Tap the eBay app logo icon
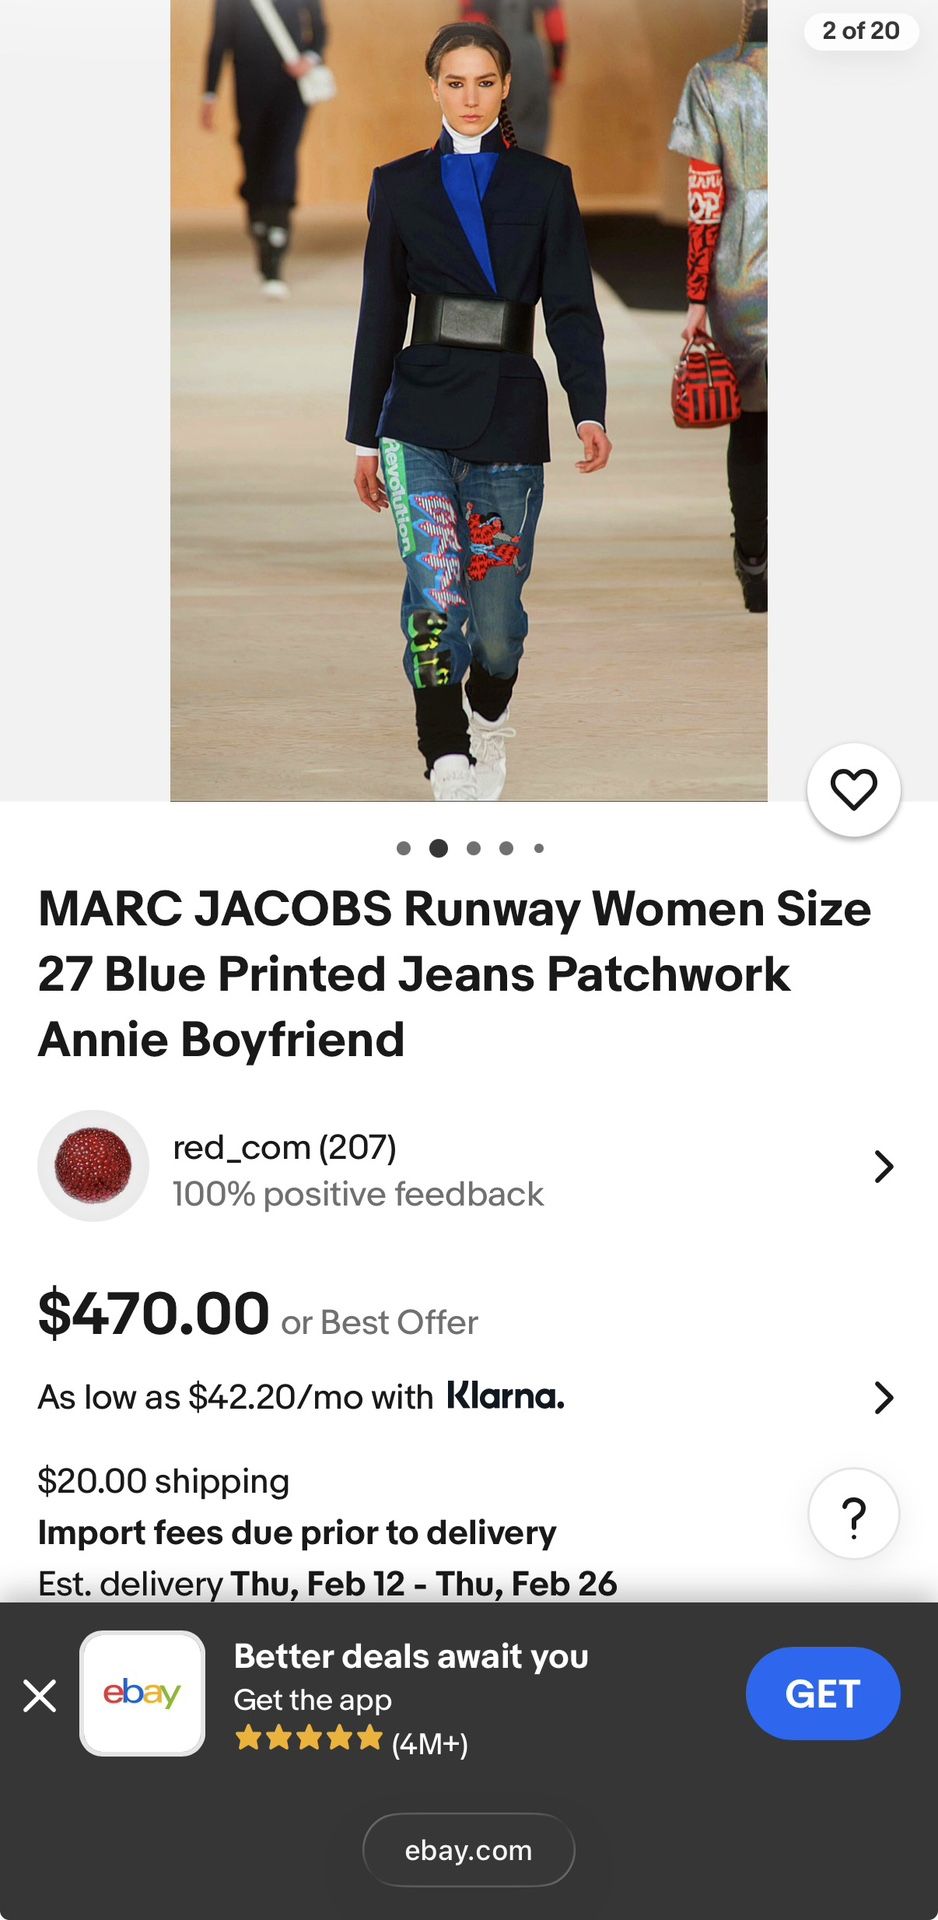 point(142,1693)
